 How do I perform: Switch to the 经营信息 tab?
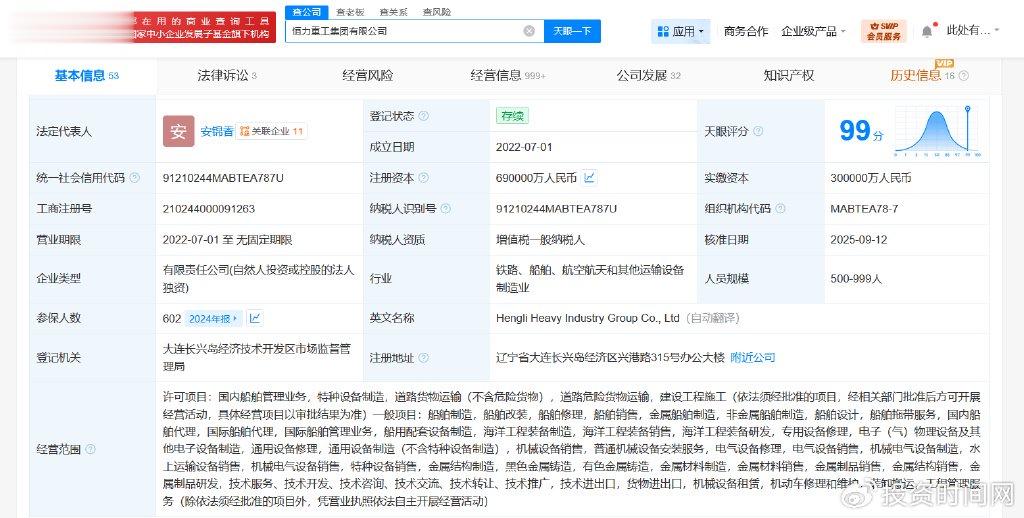tap(507, 76)
